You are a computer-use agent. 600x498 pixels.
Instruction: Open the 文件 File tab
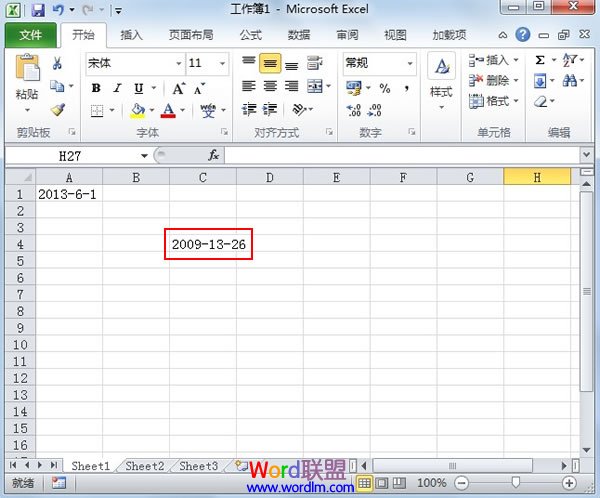(x=31, y=35)
